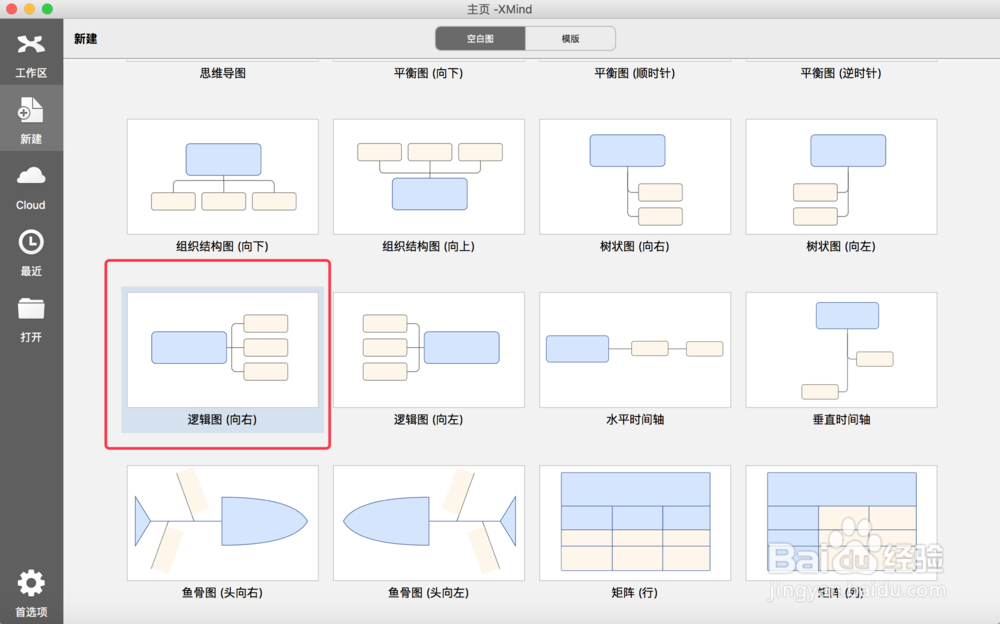The height and width of the screenshot is (624, 1000).
Task: Open the 鱼骨图 (头向右) fishbone template
Action: click(222, 521)
